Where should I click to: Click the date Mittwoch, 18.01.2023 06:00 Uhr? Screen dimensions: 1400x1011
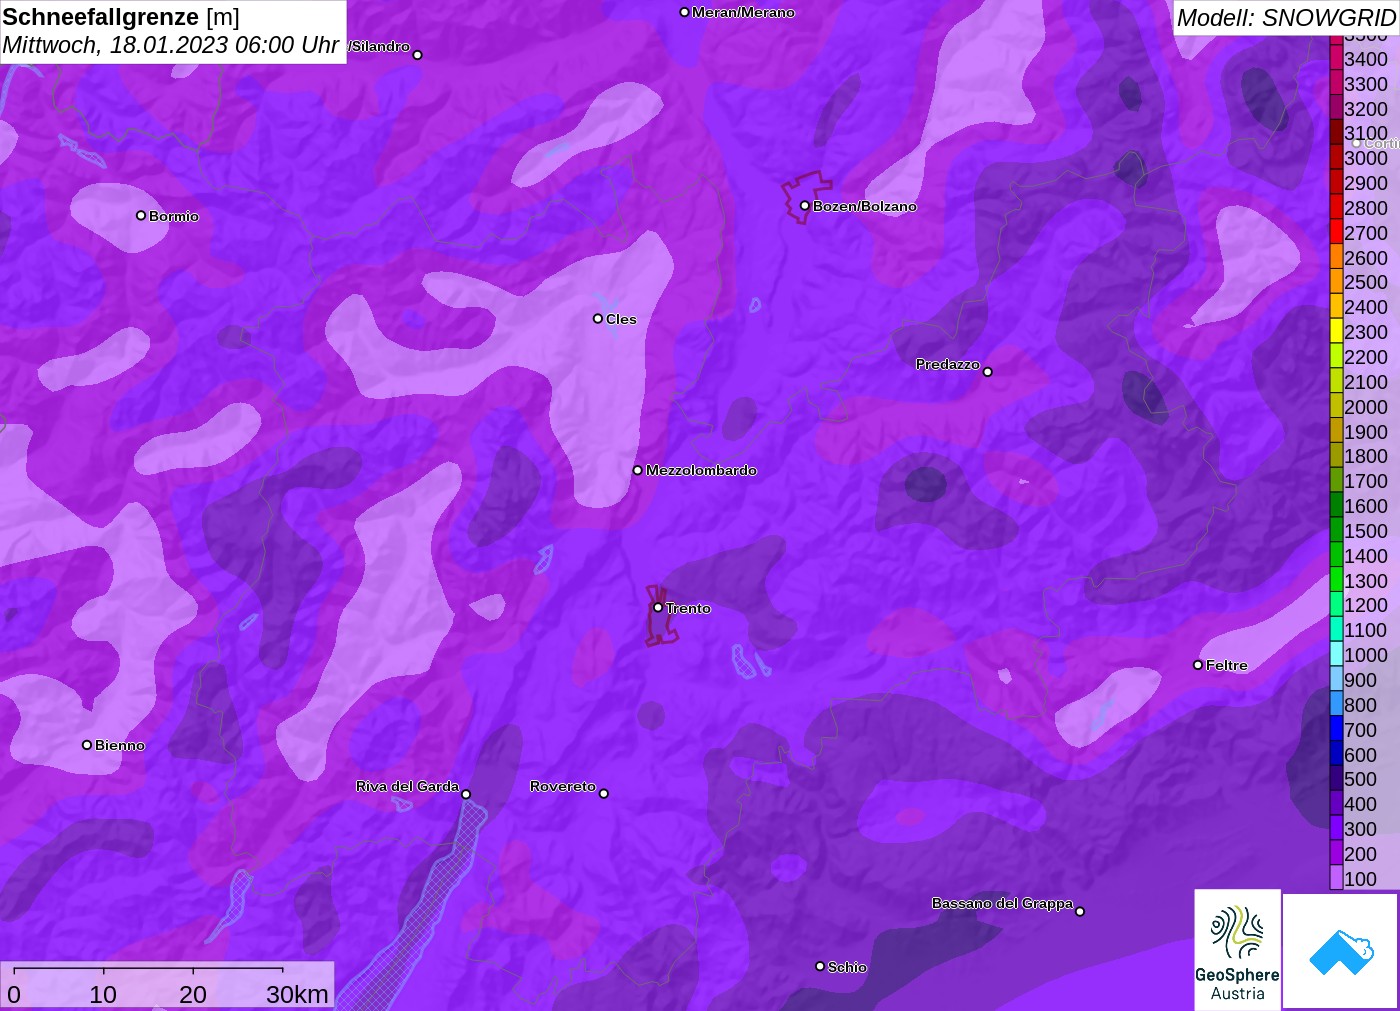pos(171,45)
